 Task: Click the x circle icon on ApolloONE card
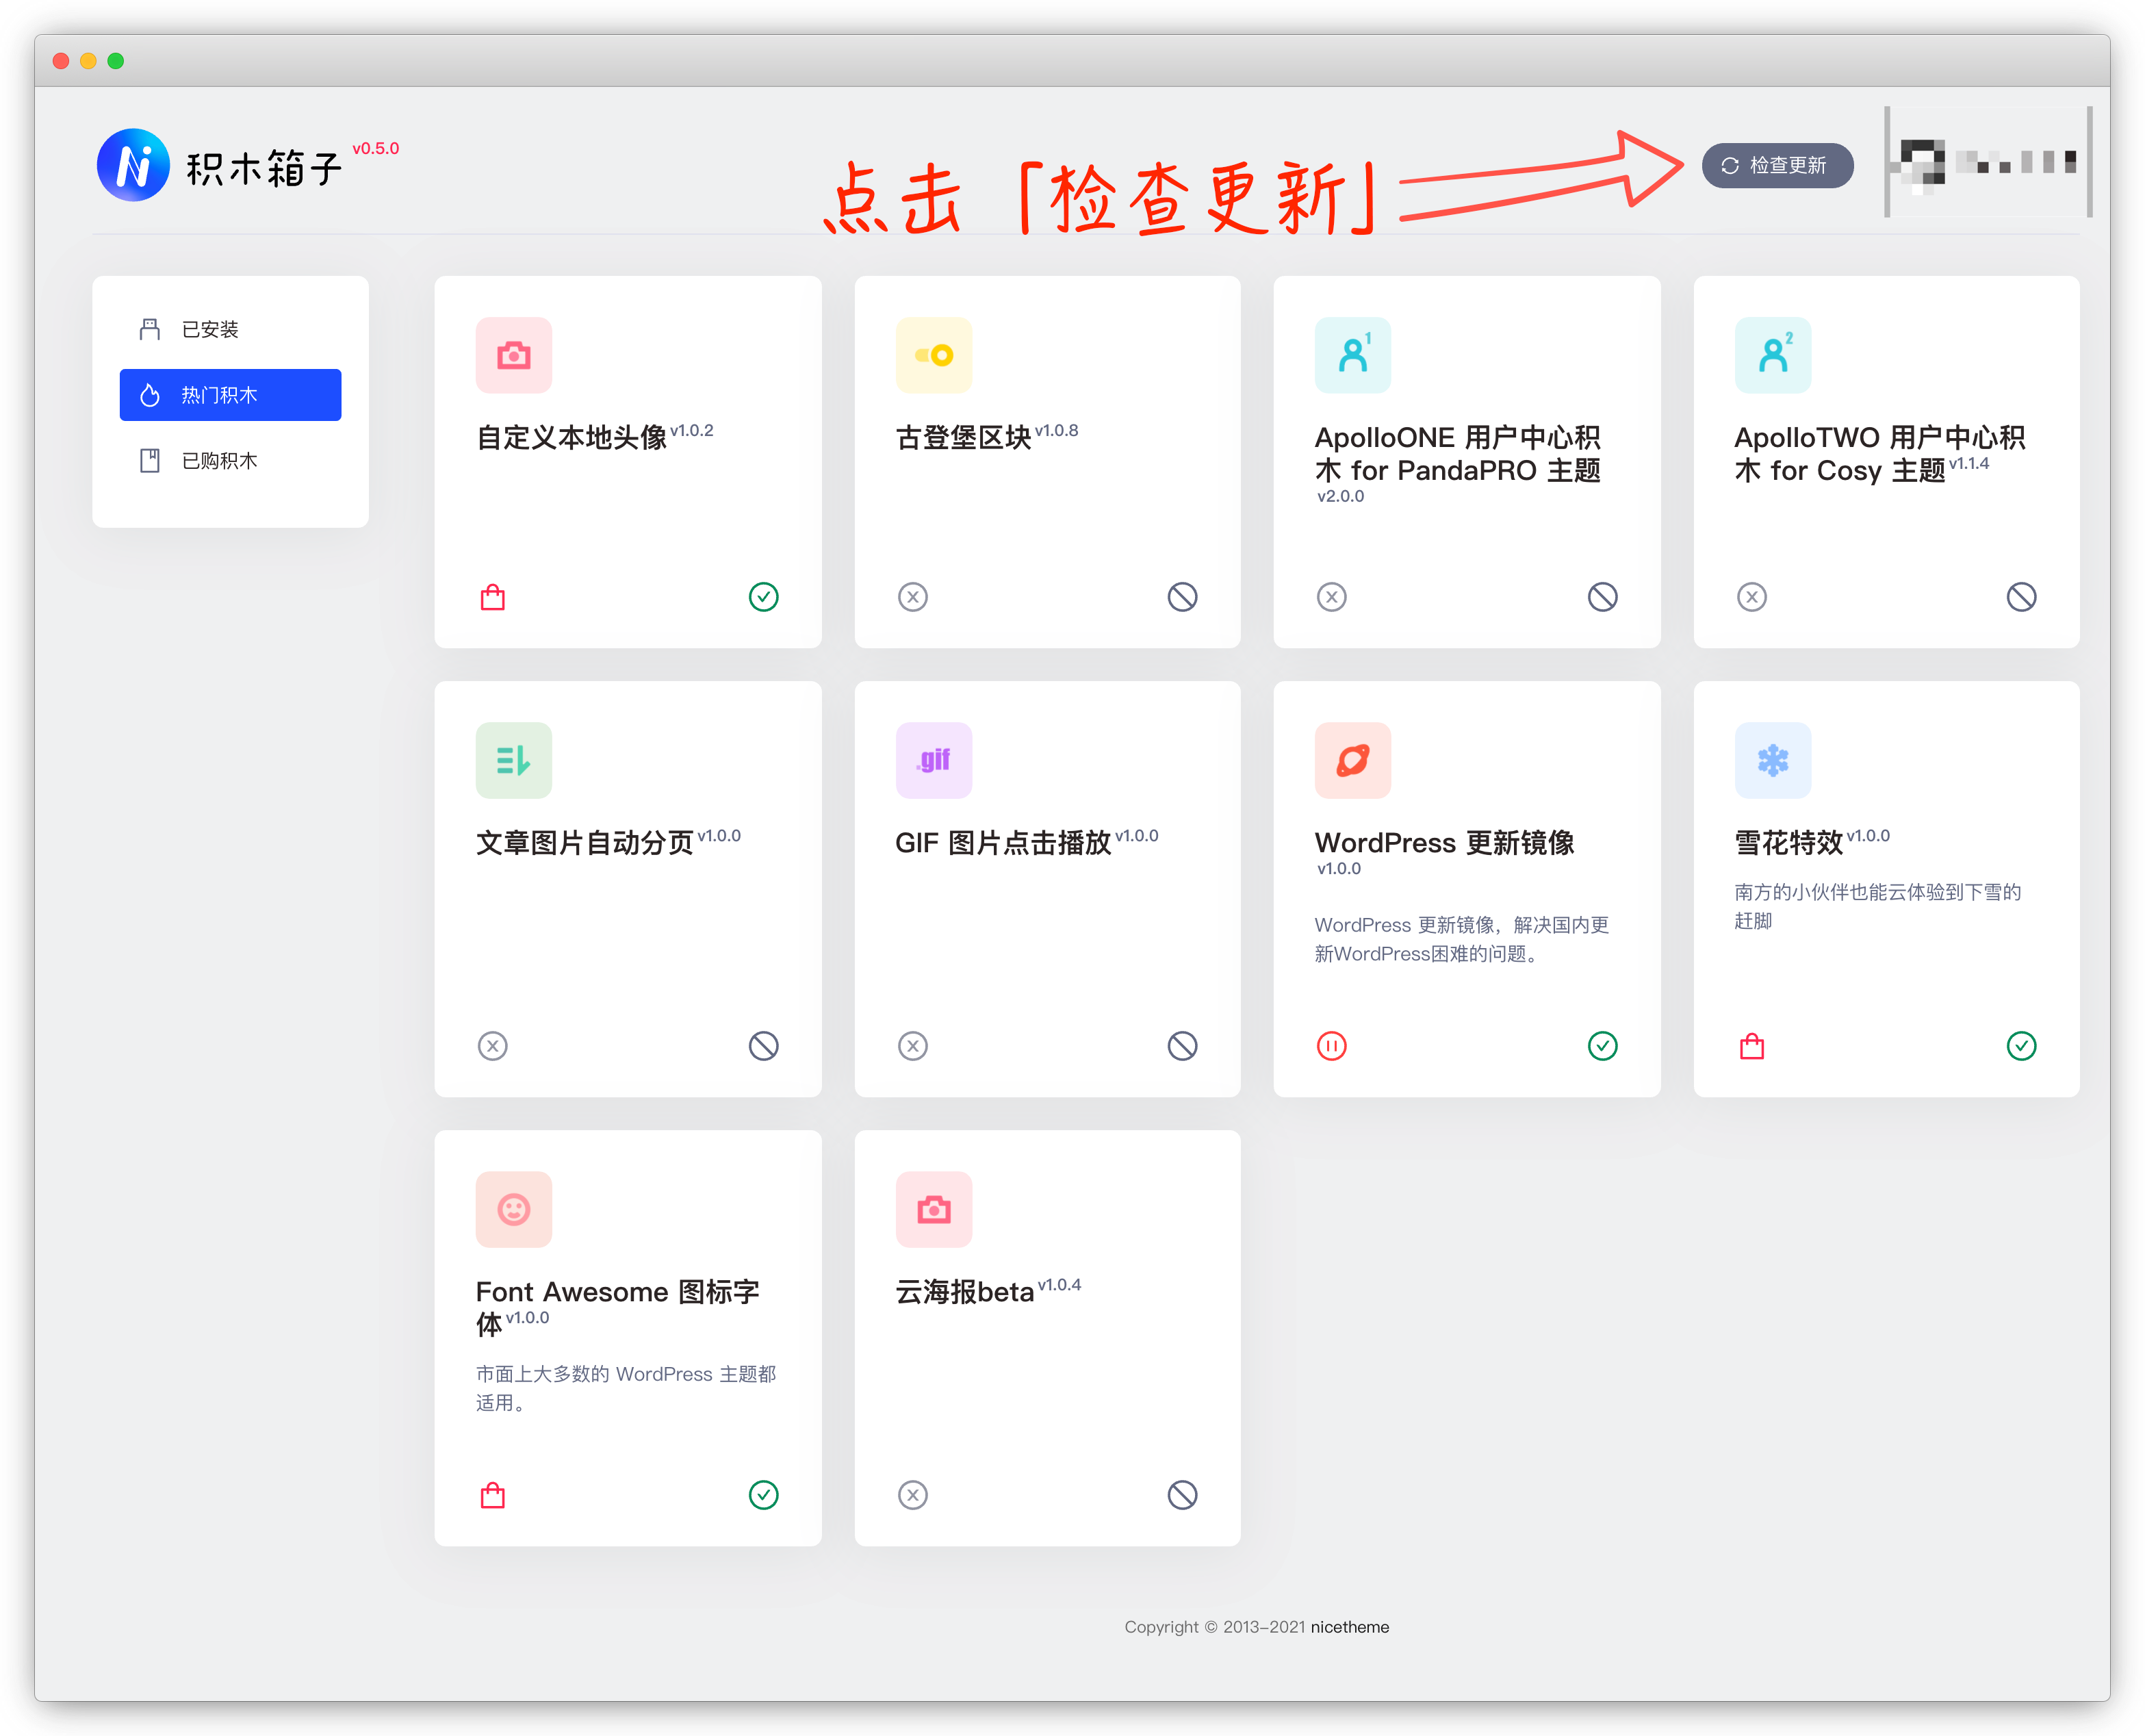click(1332, 597)
